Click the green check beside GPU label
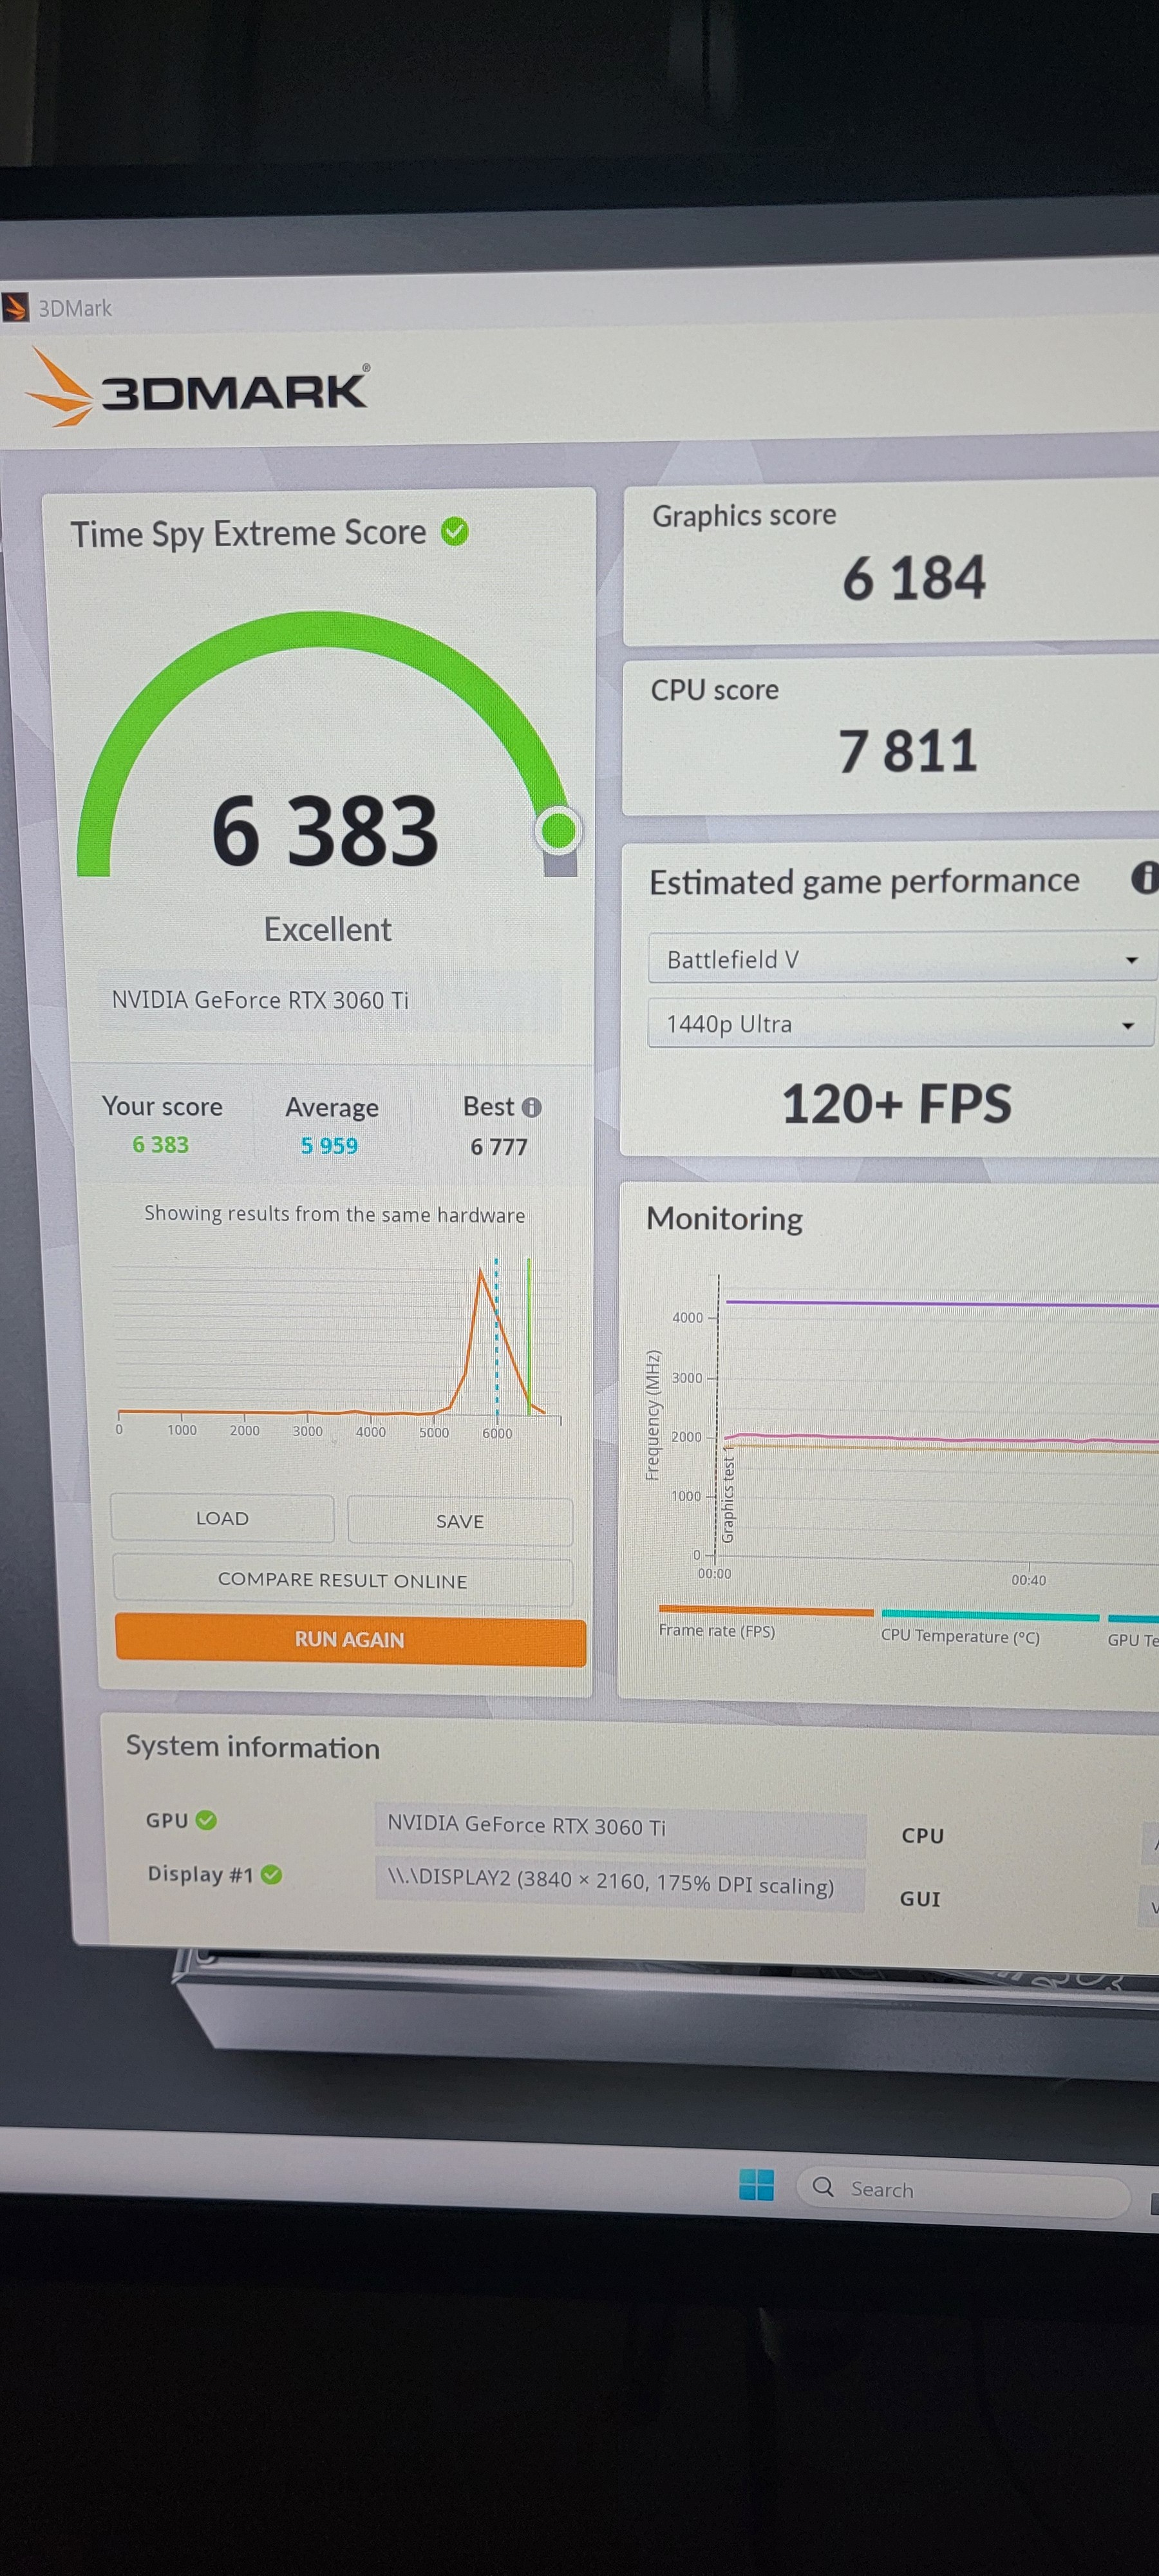 tap(206, 1820)
